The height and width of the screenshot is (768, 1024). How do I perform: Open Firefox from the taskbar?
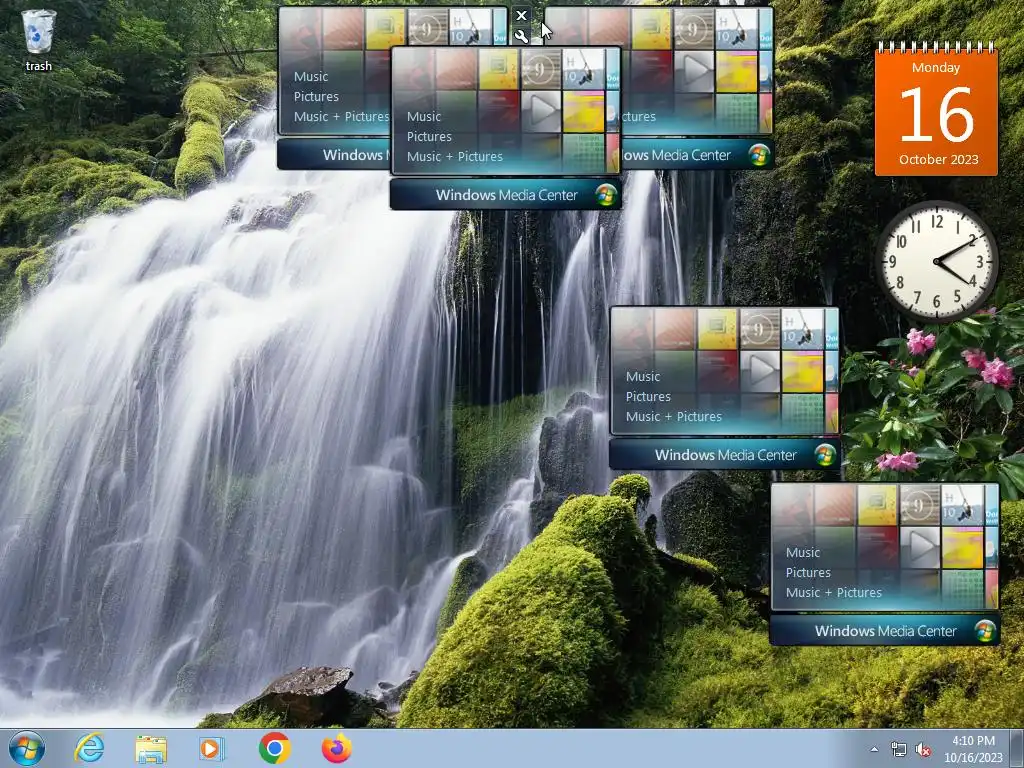click(x=336, y=748)
